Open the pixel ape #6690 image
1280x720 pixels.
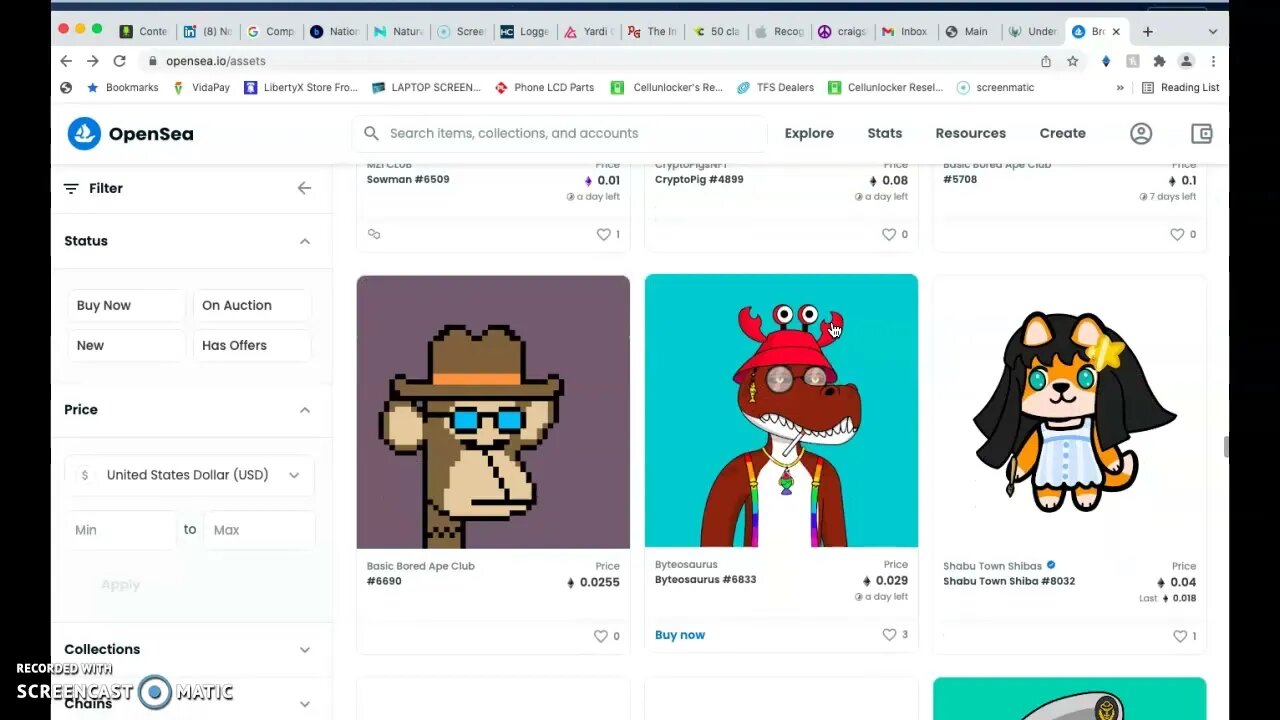point(493,412)
